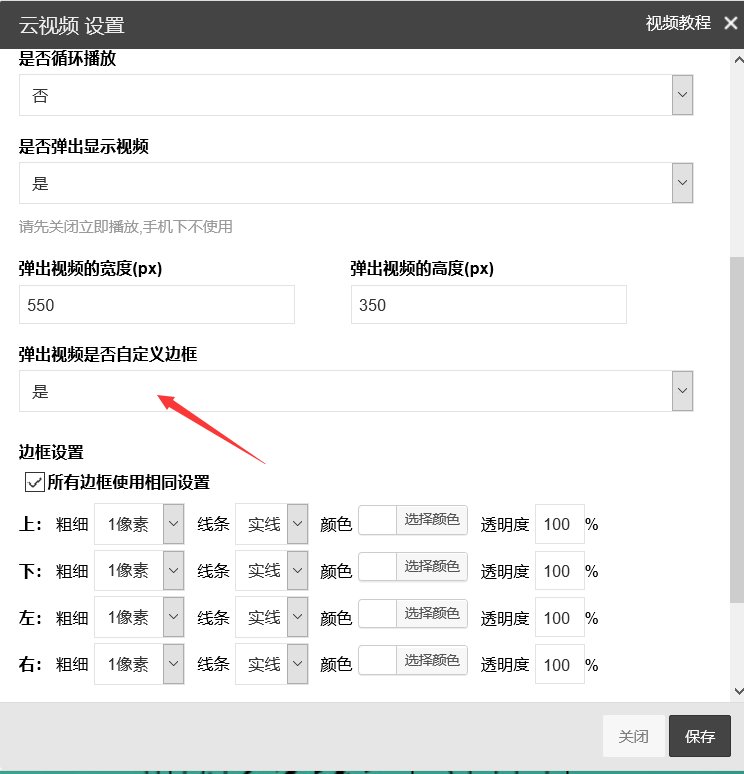Open the 上 border 线条 style dropdown
This screenshot has width=744, height=774.
coord(272,524)
